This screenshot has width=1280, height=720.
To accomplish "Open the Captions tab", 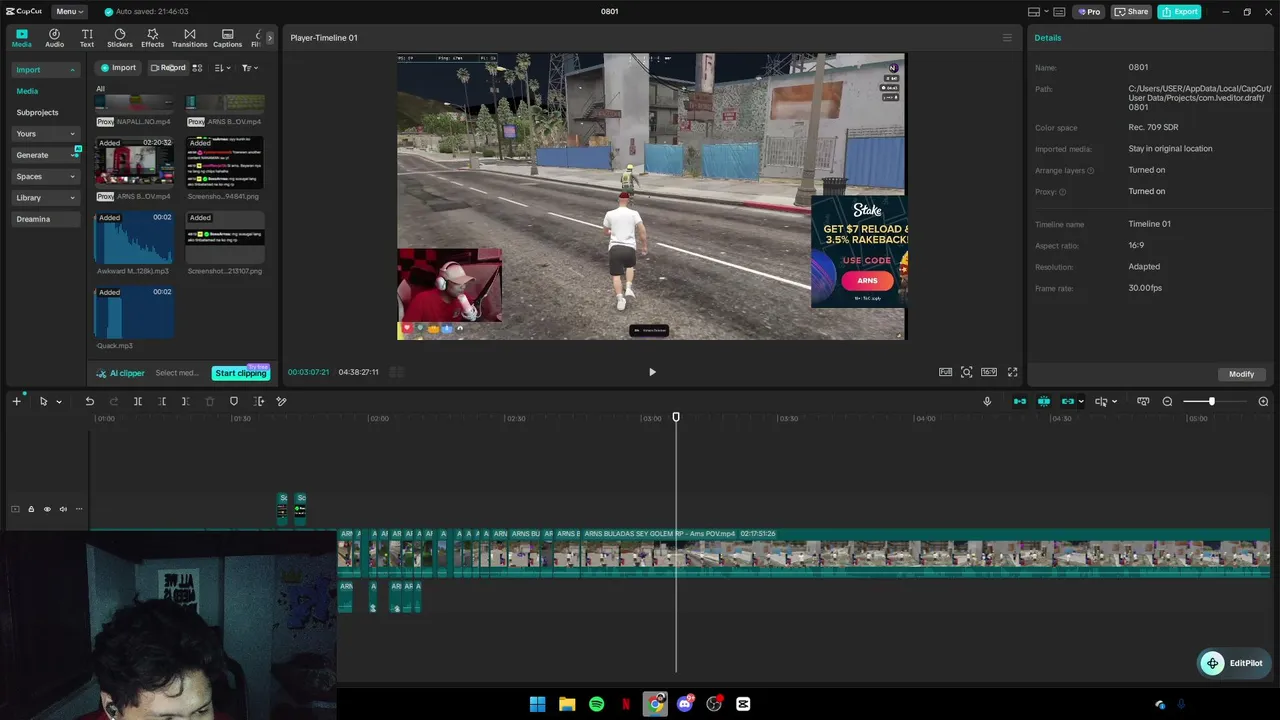I will pos(227,38).
